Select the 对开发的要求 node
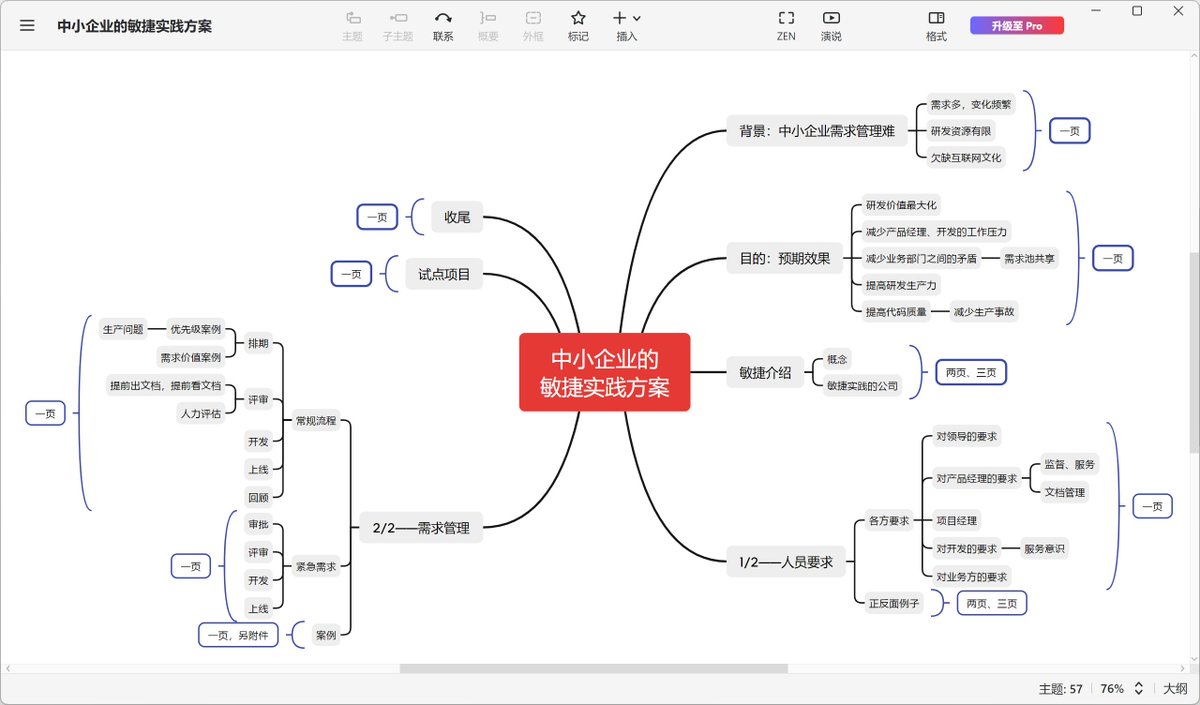 (966, 548)
